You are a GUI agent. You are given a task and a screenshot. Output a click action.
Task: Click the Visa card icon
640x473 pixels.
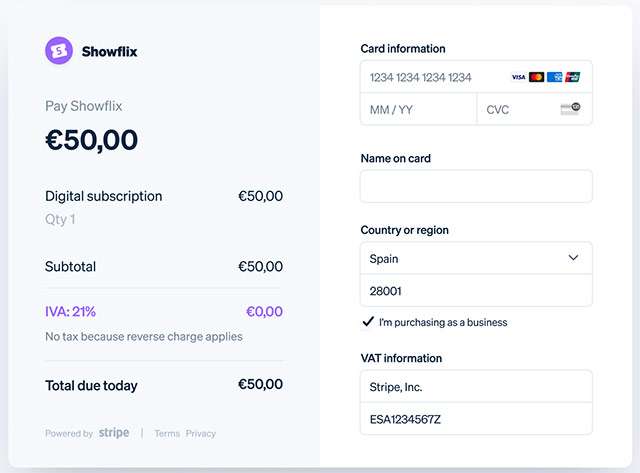[x=518, y=77]
